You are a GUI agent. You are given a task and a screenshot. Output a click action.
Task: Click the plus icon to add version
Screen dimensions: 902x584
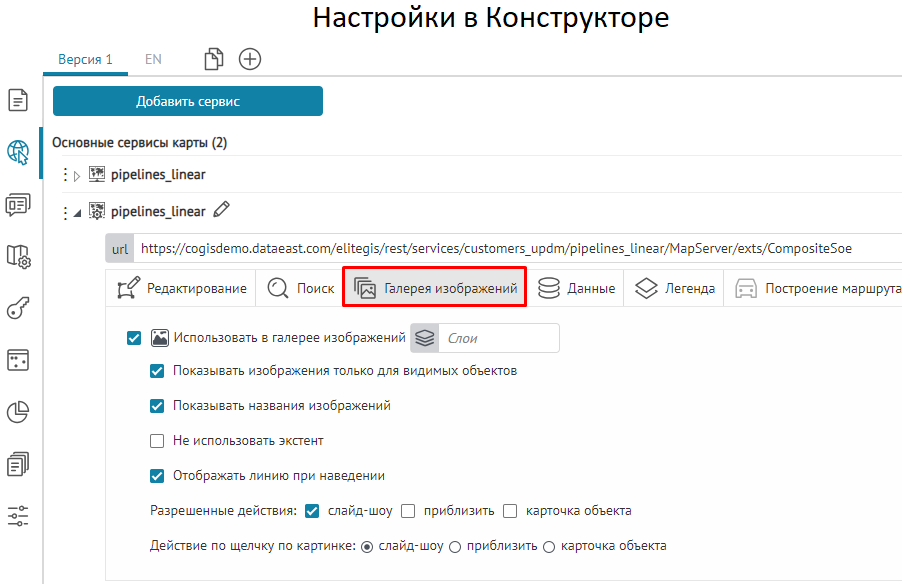250,59
